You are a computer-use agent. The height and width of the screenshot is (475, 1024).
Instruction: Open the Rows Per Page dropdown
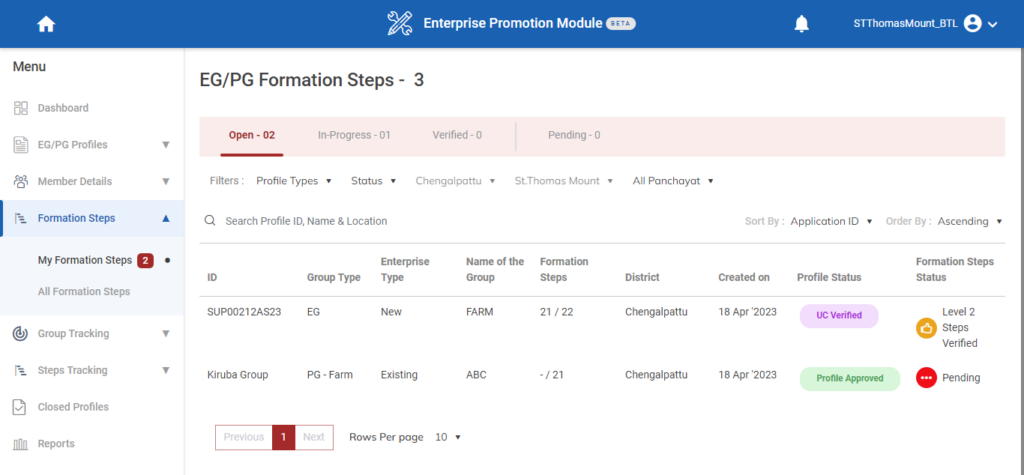point(448,437)
